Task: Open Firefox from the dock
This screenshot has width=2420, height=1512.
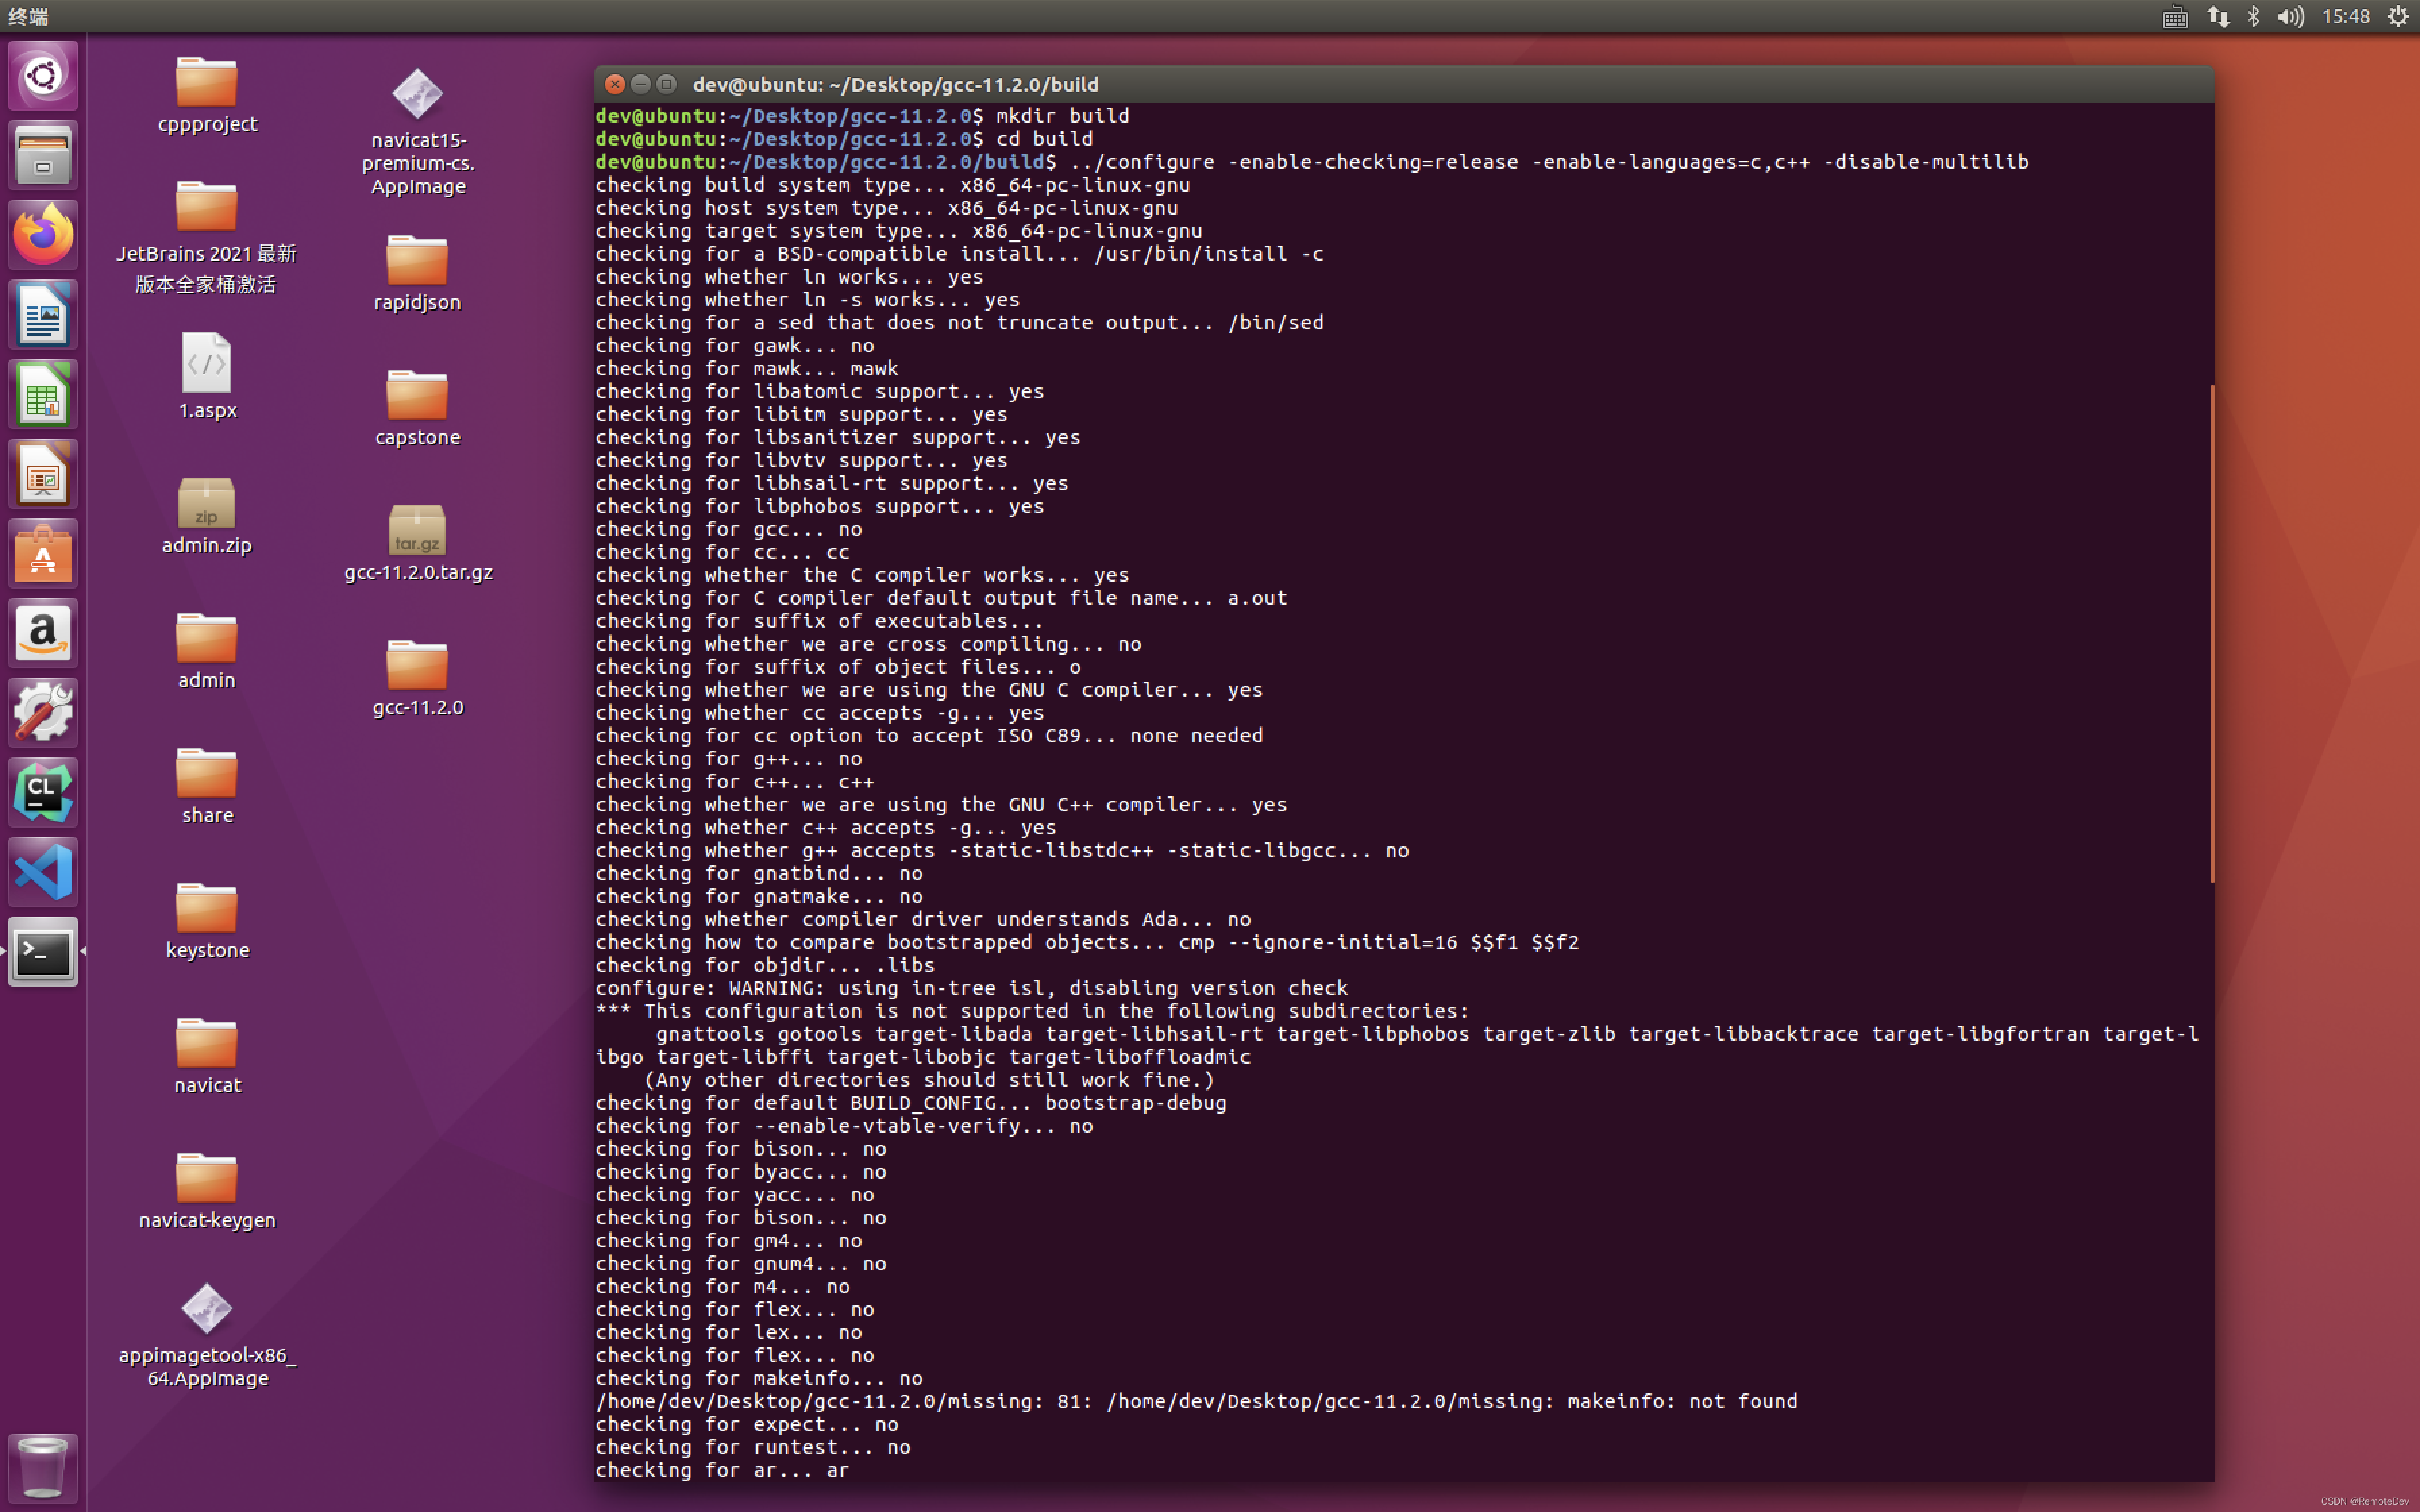Action: pos(43,234)
